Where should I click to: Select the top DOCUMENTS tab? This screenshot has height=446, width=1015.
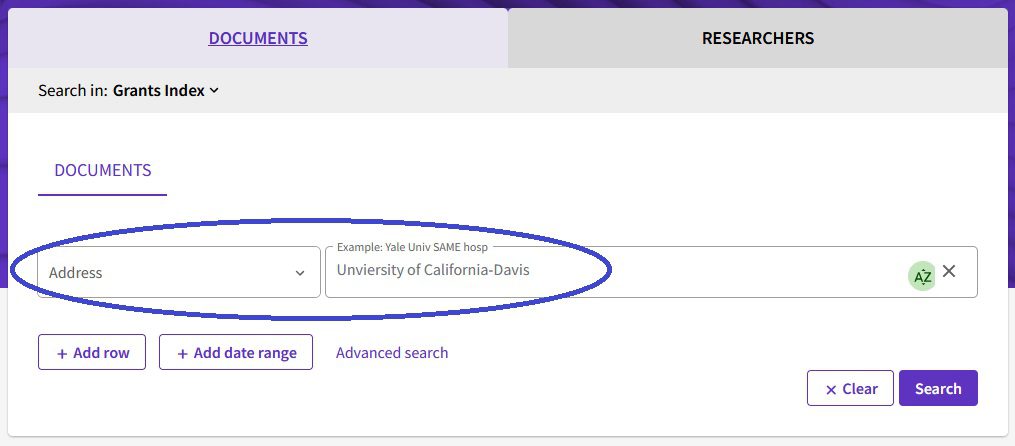tap(258, 39)
